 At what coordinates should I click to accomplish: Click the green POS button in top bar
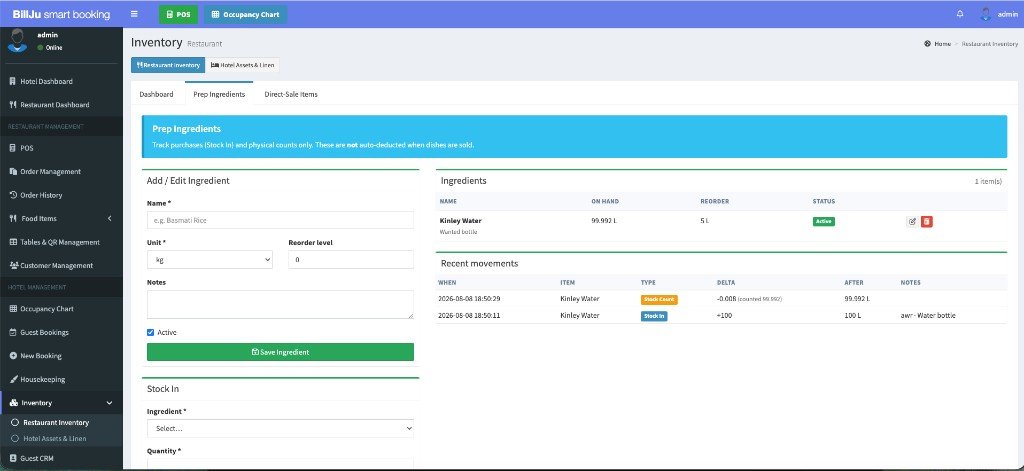(x=178, y=14)
